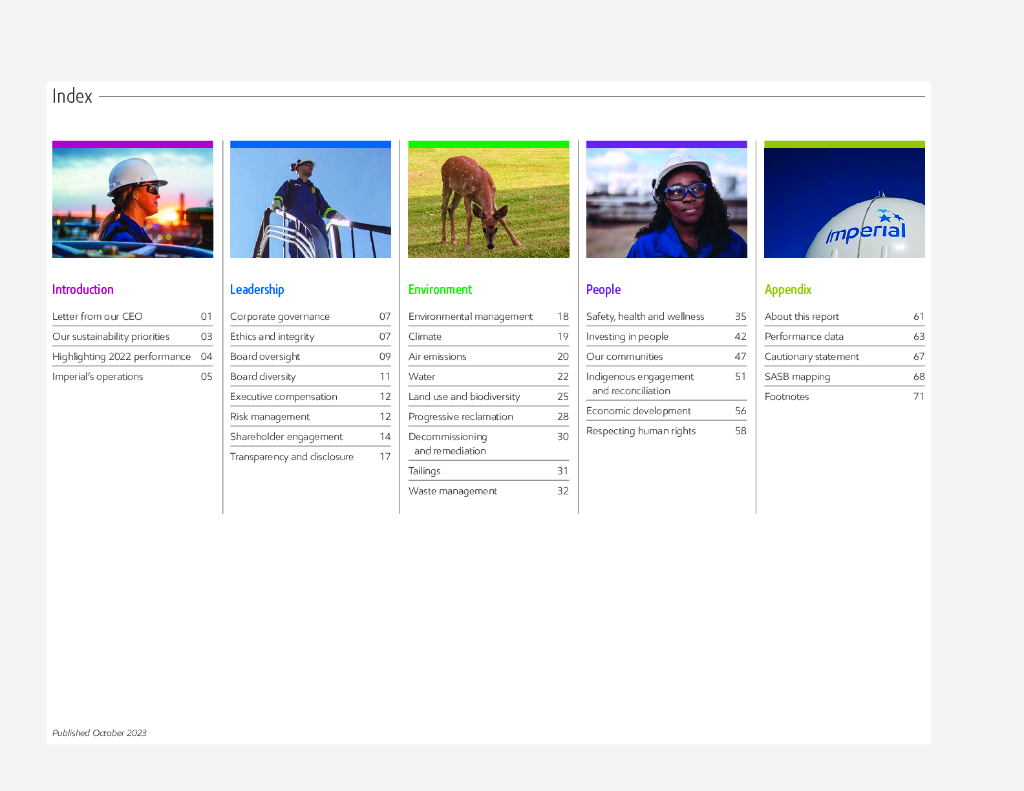Screen dimensions: 1024x791
Task: Open Letter from our CEO entry
Action: [97, 317]
